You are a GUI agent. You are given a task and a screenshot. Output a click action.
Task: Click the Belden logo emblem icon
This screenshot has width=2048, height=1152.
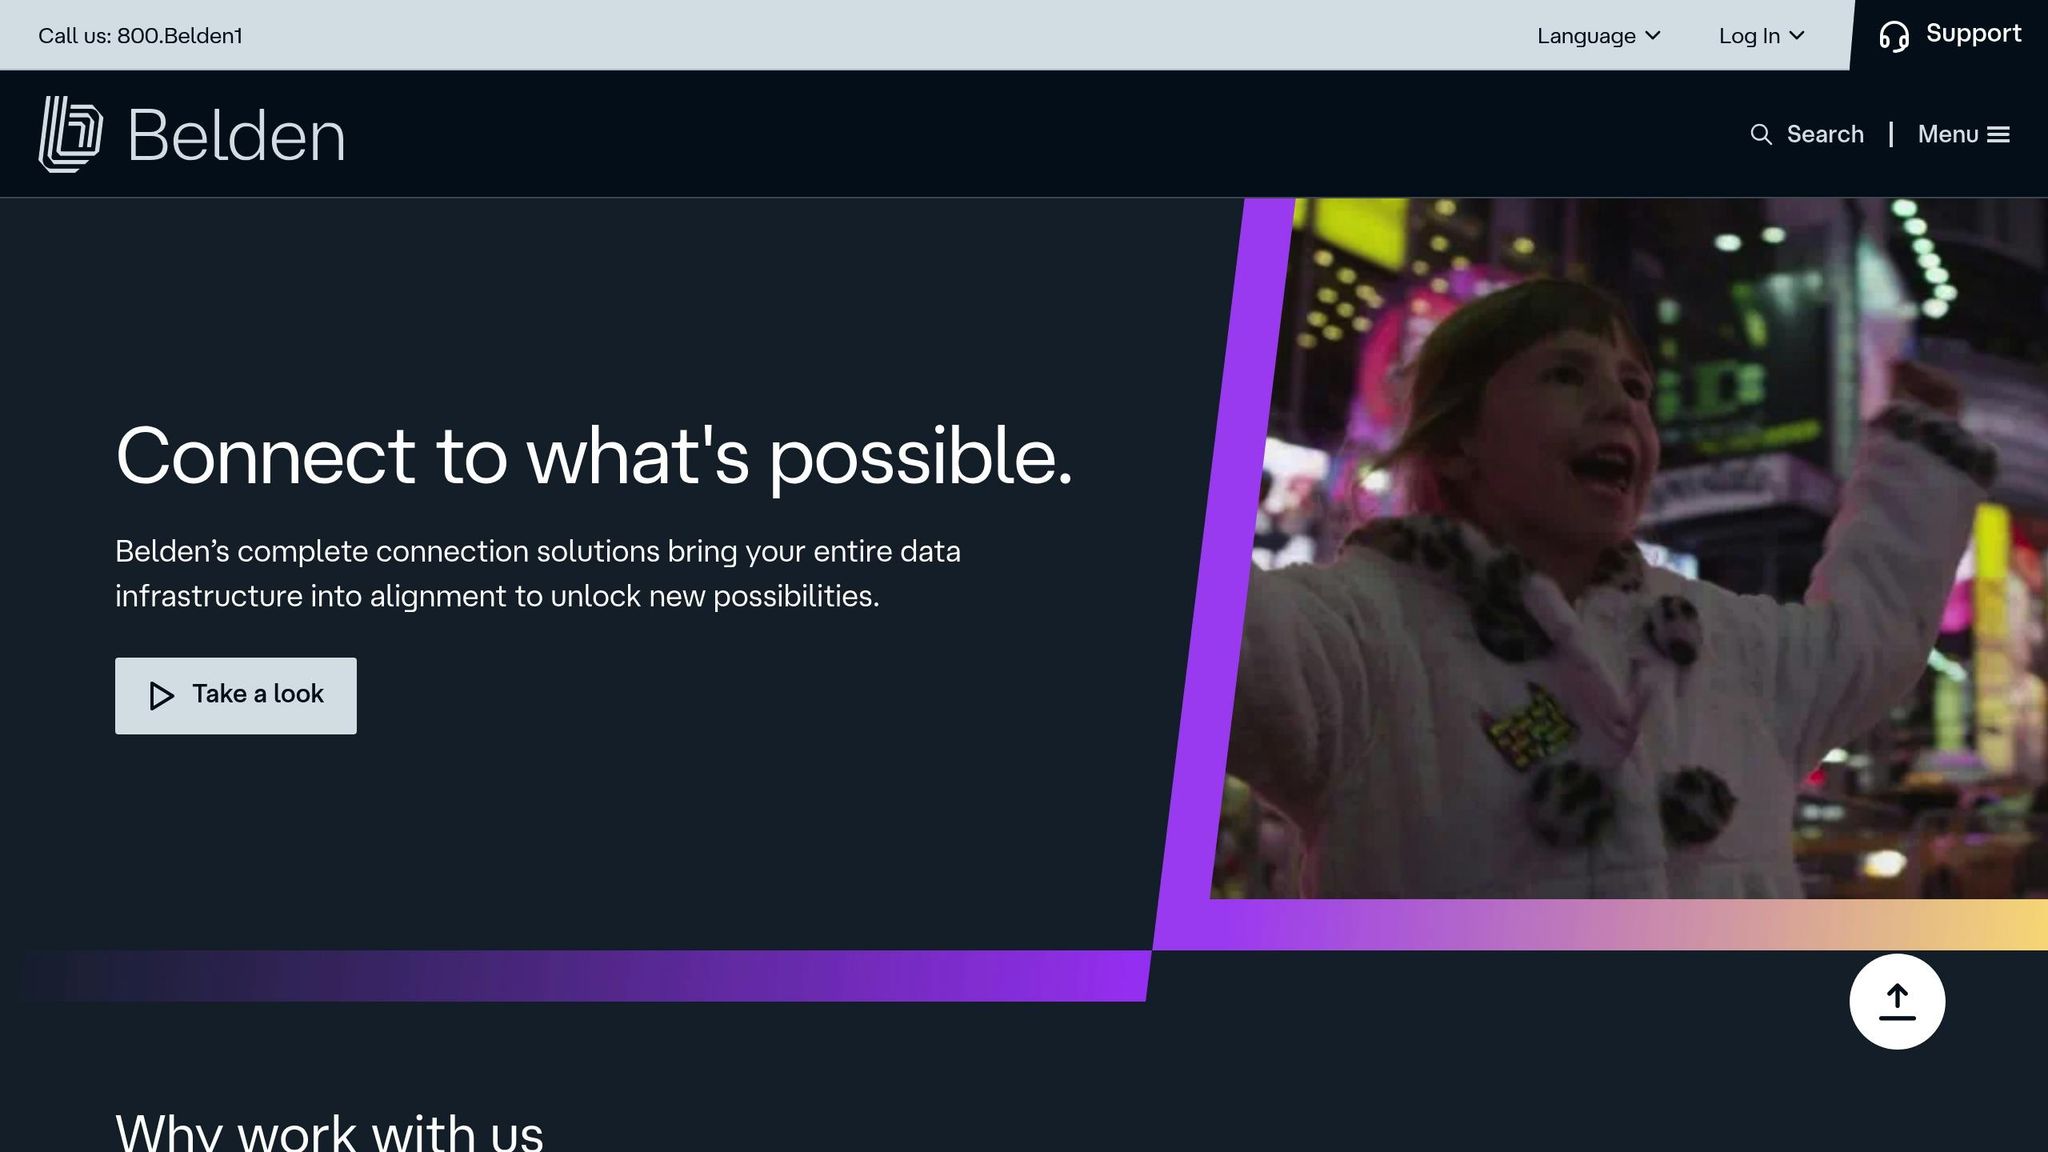[x=70, y=134]
